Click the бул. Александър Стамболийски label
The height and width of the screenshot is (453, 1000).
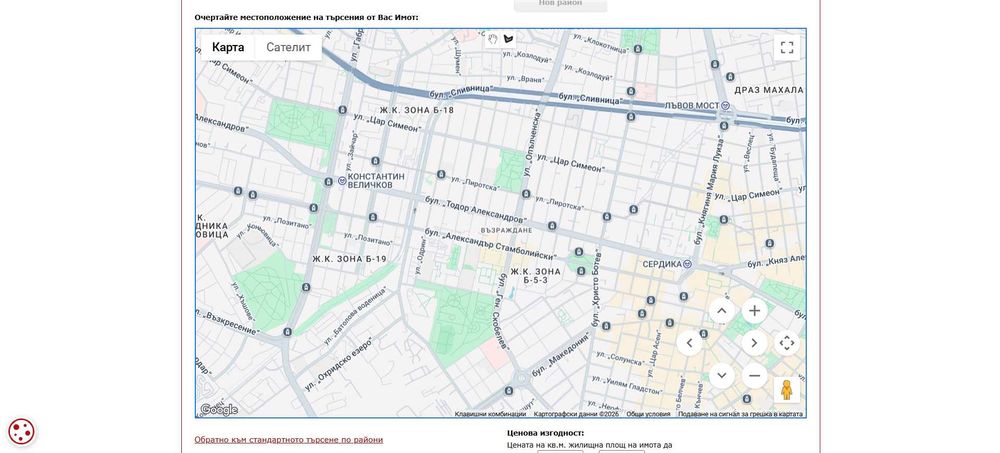coord(489,244)
